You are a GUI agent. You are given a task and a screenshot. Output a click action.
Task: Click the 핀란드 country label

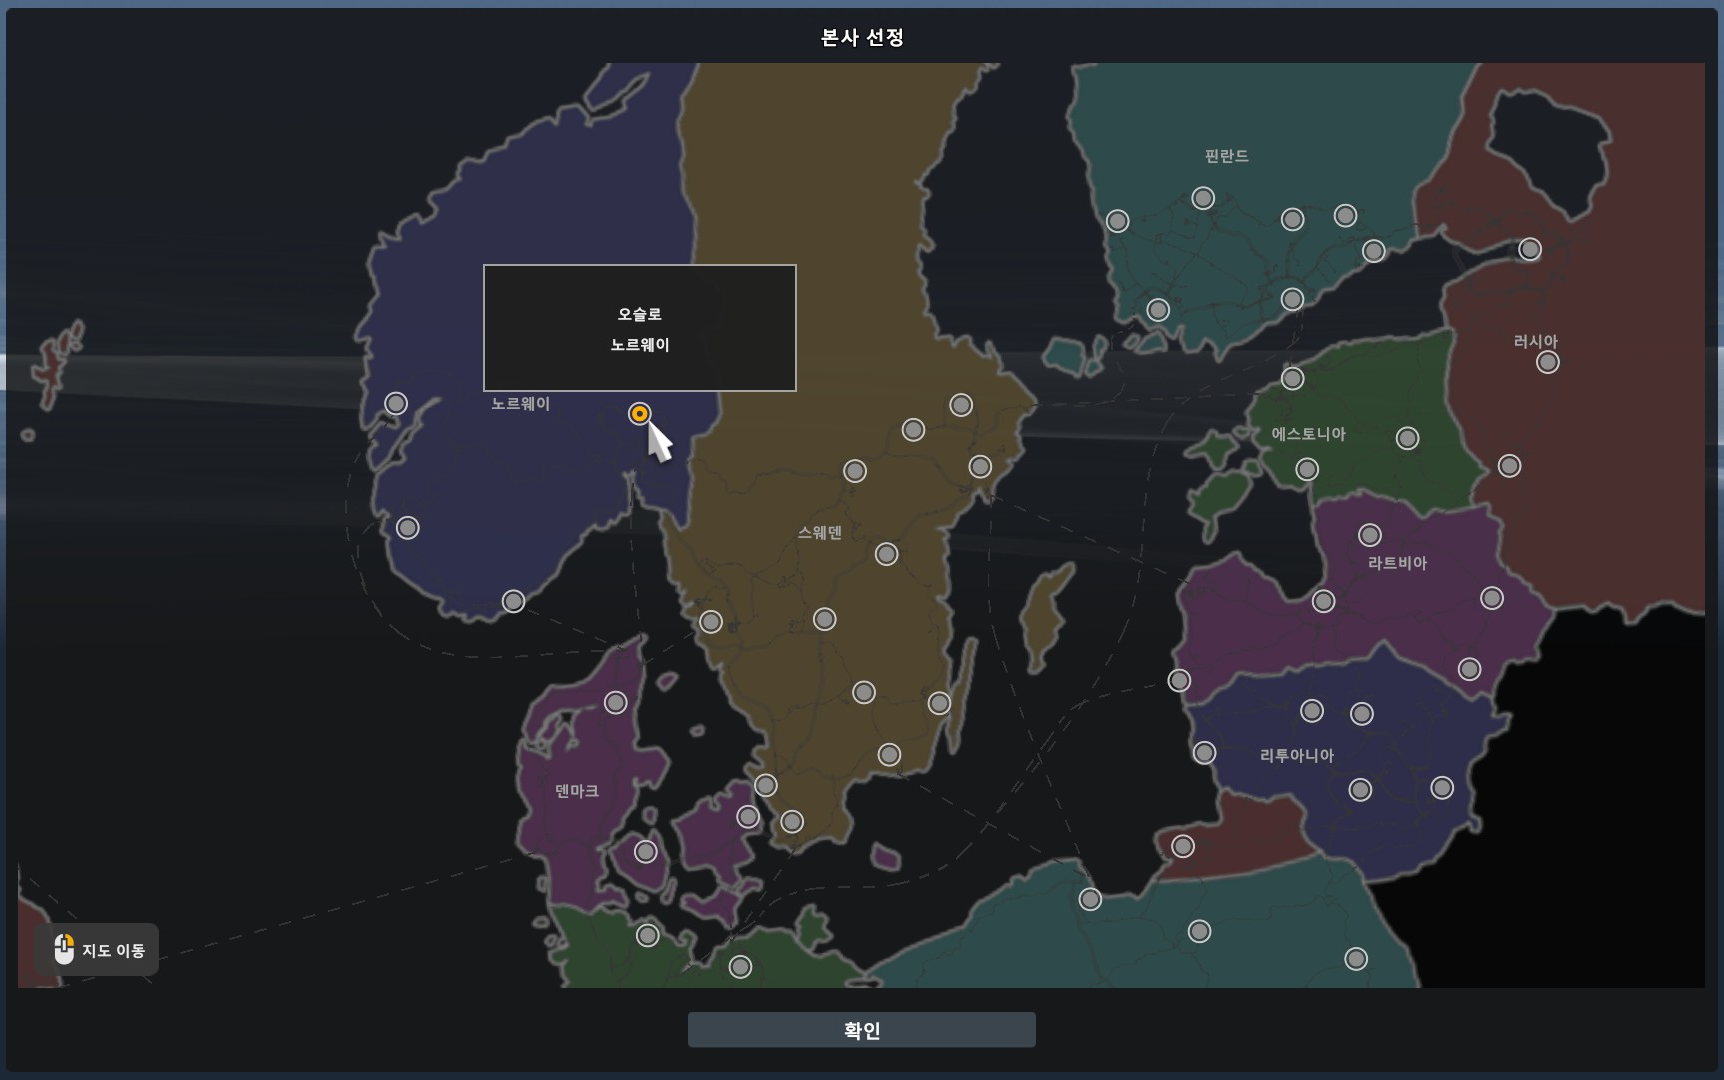[x=1226, y=156]
